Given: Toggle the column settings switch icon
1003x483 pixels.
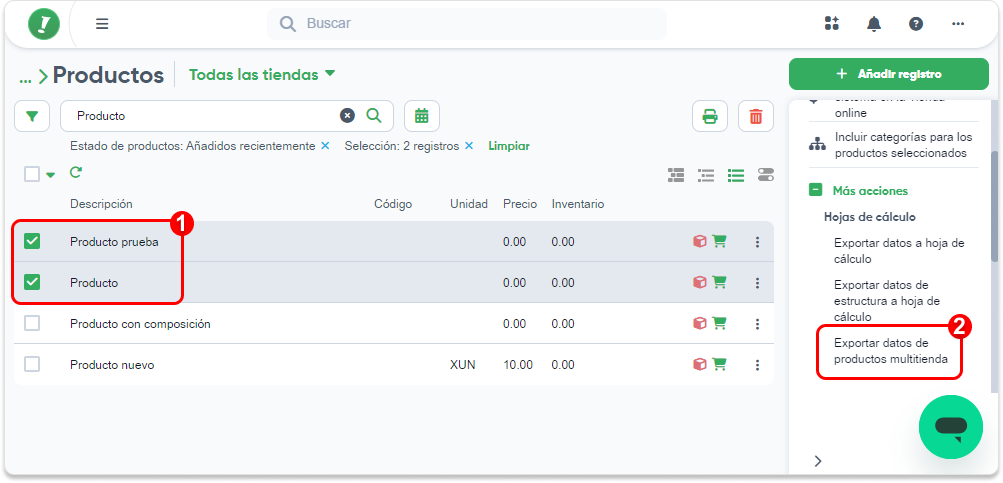Looking at the screenshot, I should (766, 175).
